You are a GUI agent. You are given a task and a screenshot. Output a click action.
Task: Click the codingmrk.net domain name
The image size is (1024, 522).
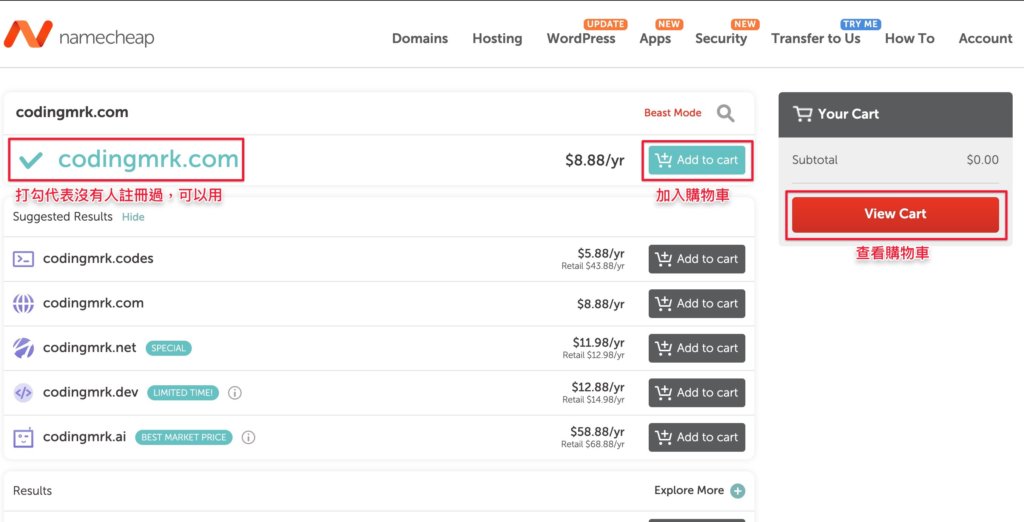tap(89, 348)
